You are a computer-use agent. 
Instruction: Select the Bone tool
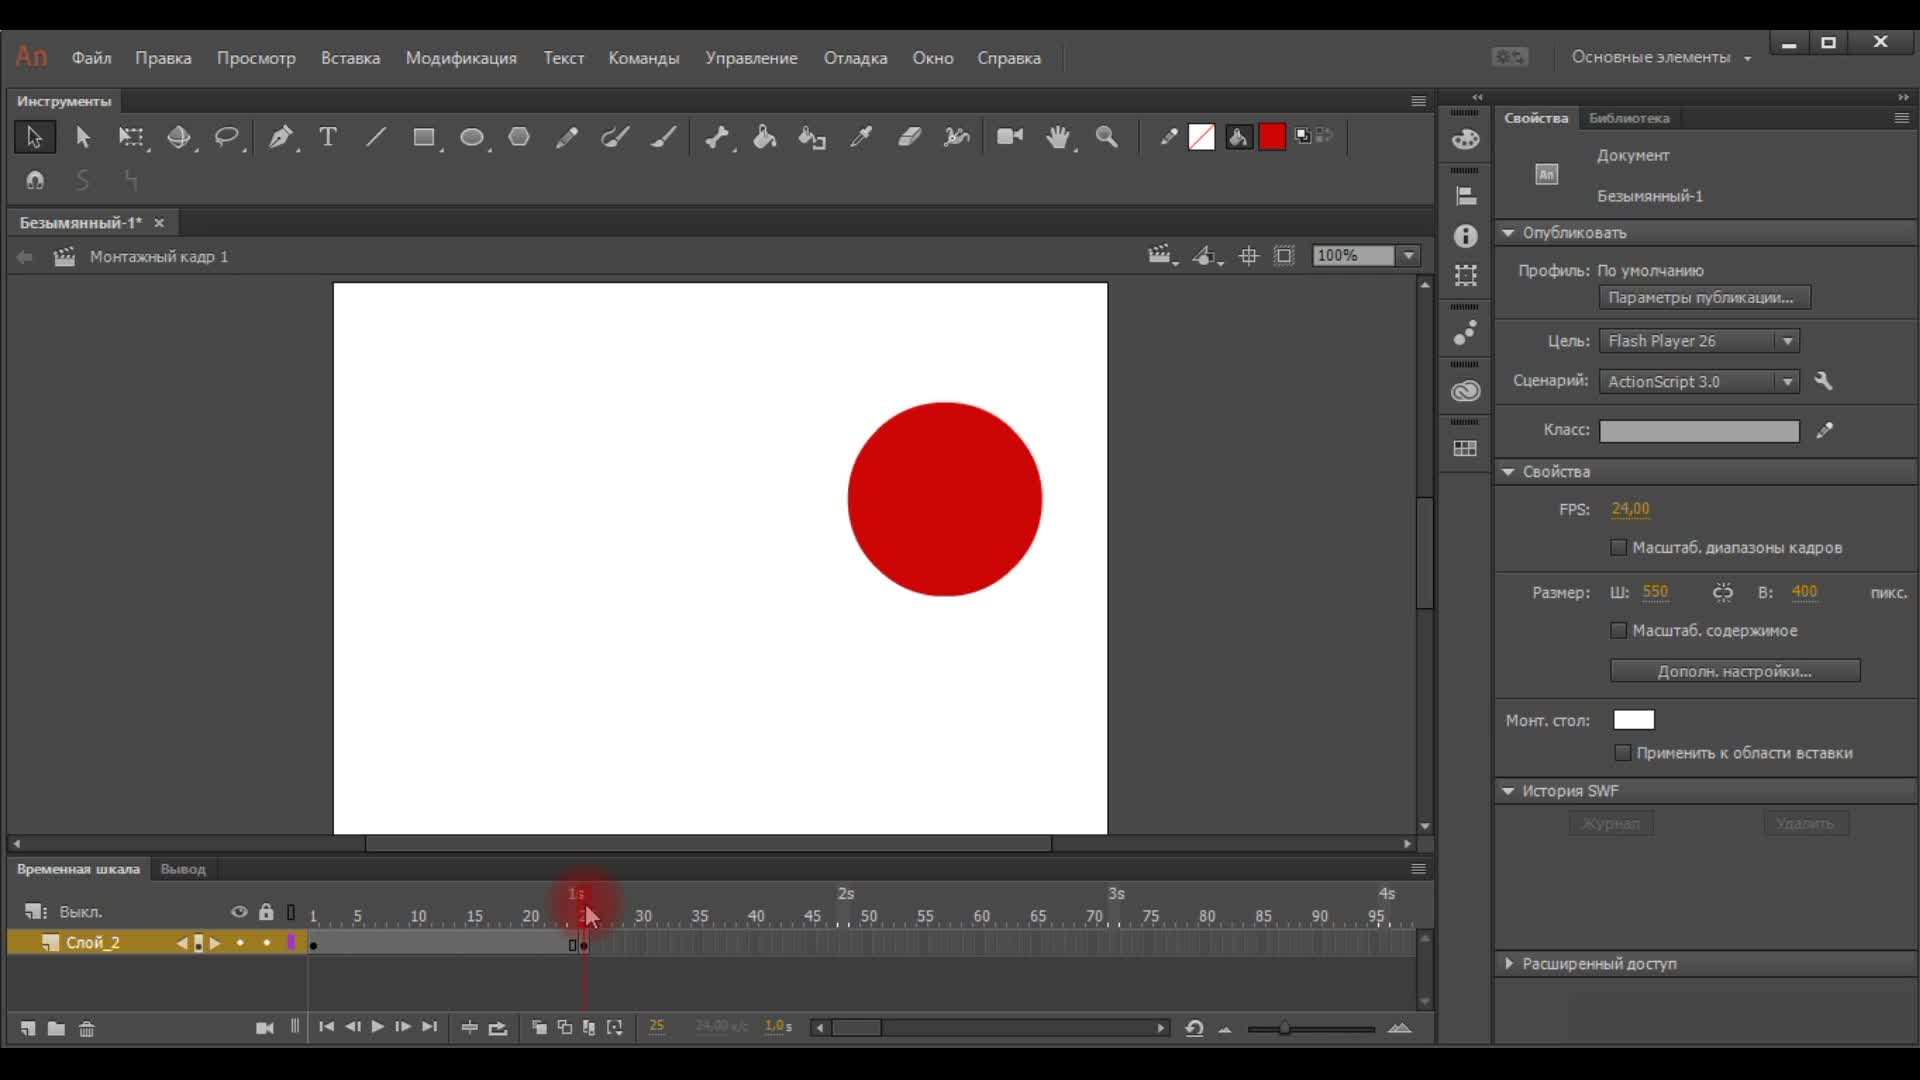pos(717,137)
